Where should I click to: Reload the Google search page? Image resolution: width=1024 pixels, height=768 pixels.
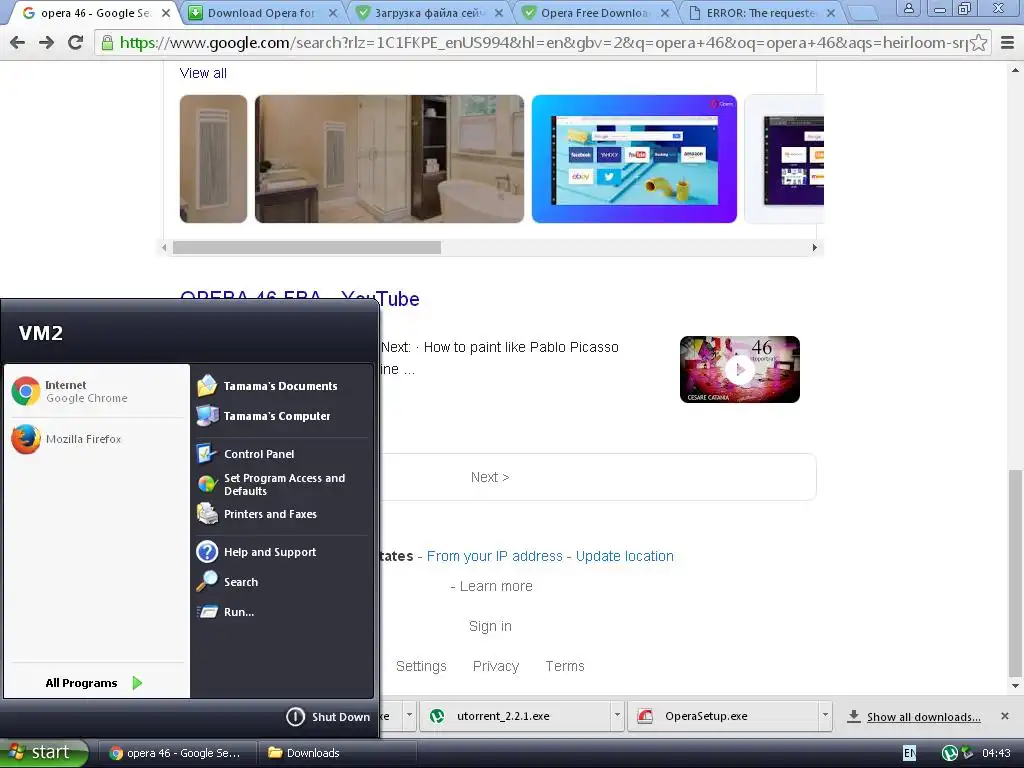click(x=76, y=42)
